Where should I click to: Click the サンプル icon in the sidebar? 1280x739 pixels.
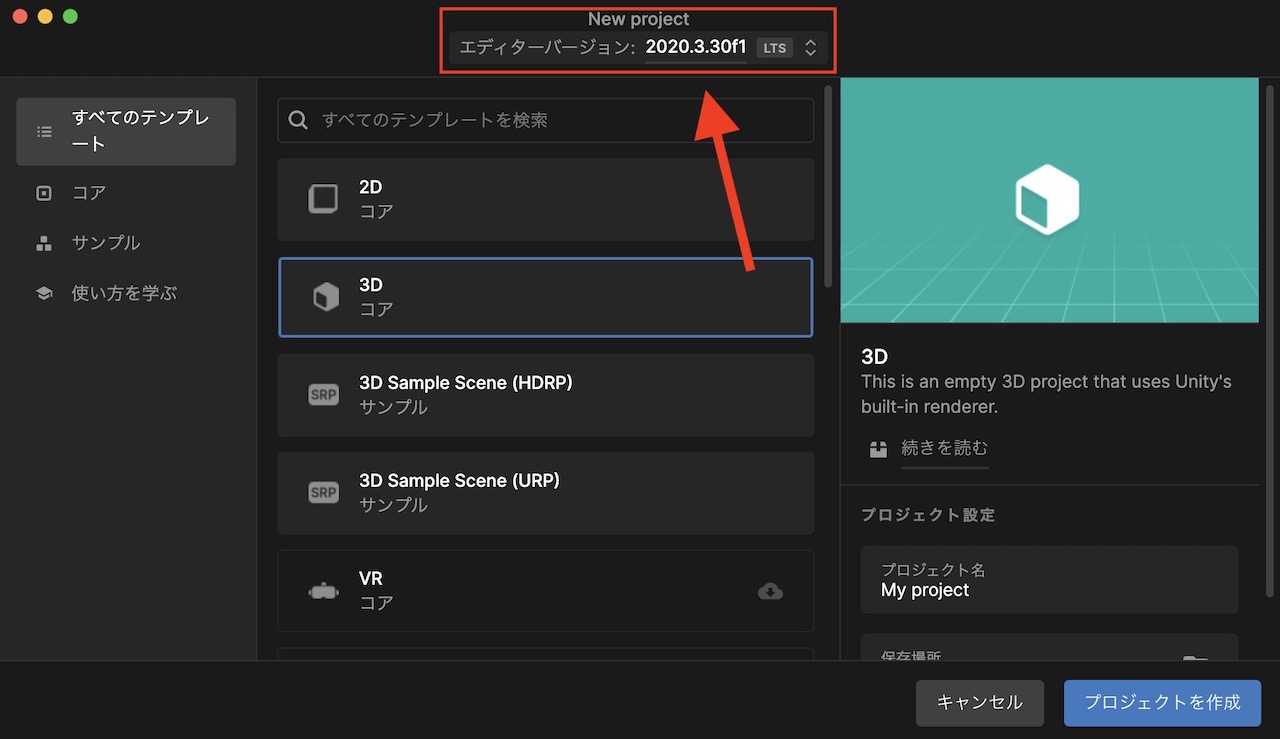coord(43,243)
